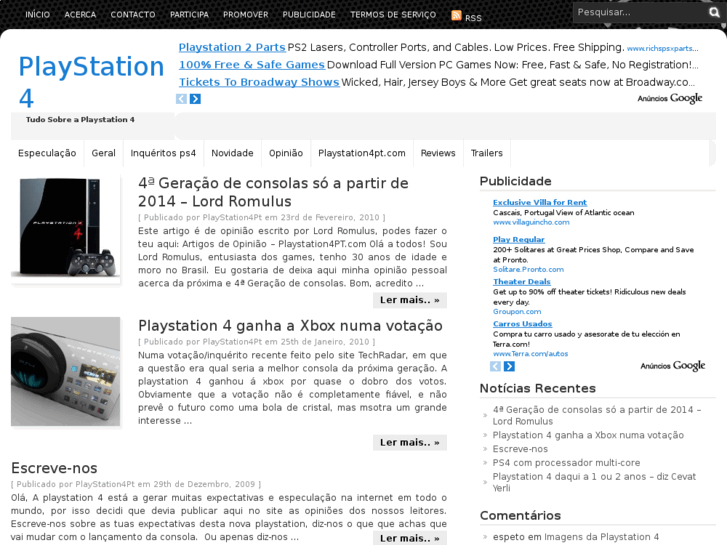727x545 pixels.
Task: Click Anúncios Google label in the sidebar
Action: (673, 366)
